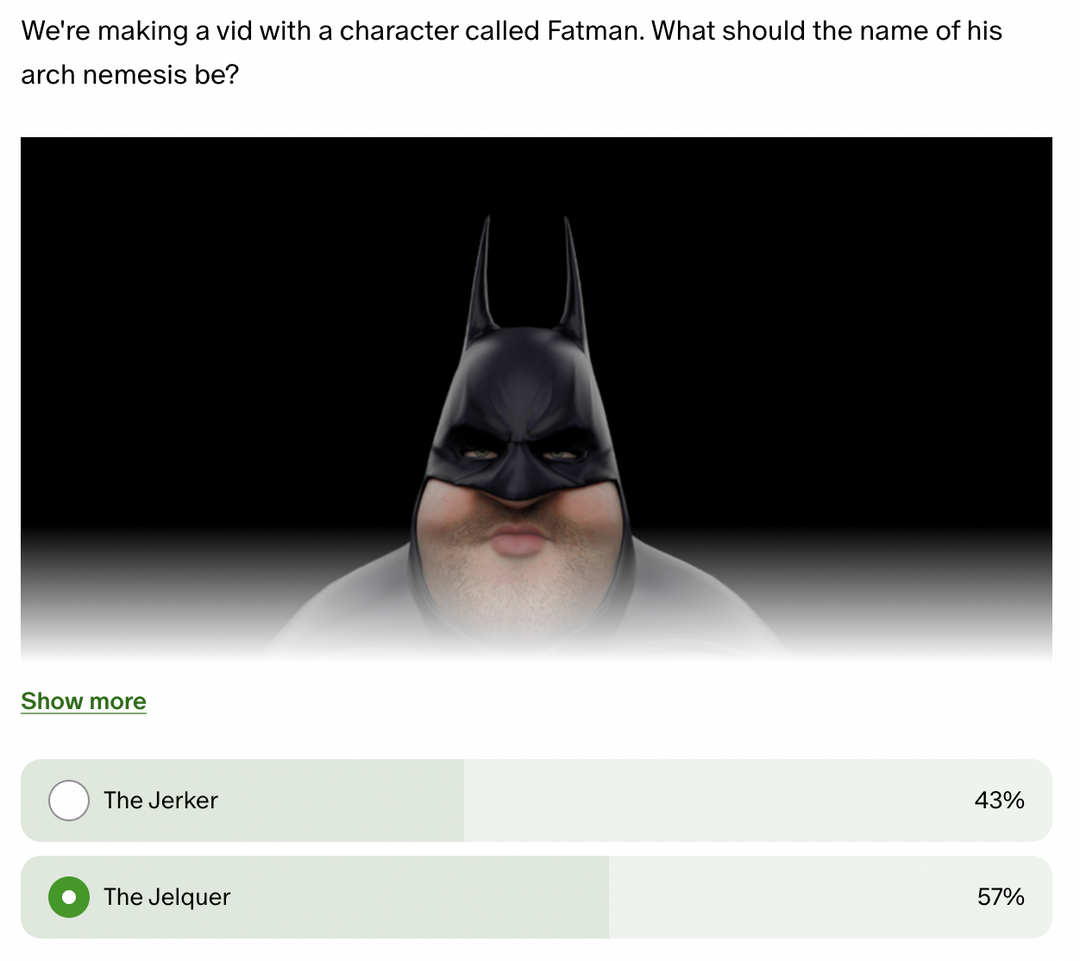The width and height of the screenshot is (1080, 961).
Task: Click Fatman's eyes in the mask
Action: tap(520, 454)
